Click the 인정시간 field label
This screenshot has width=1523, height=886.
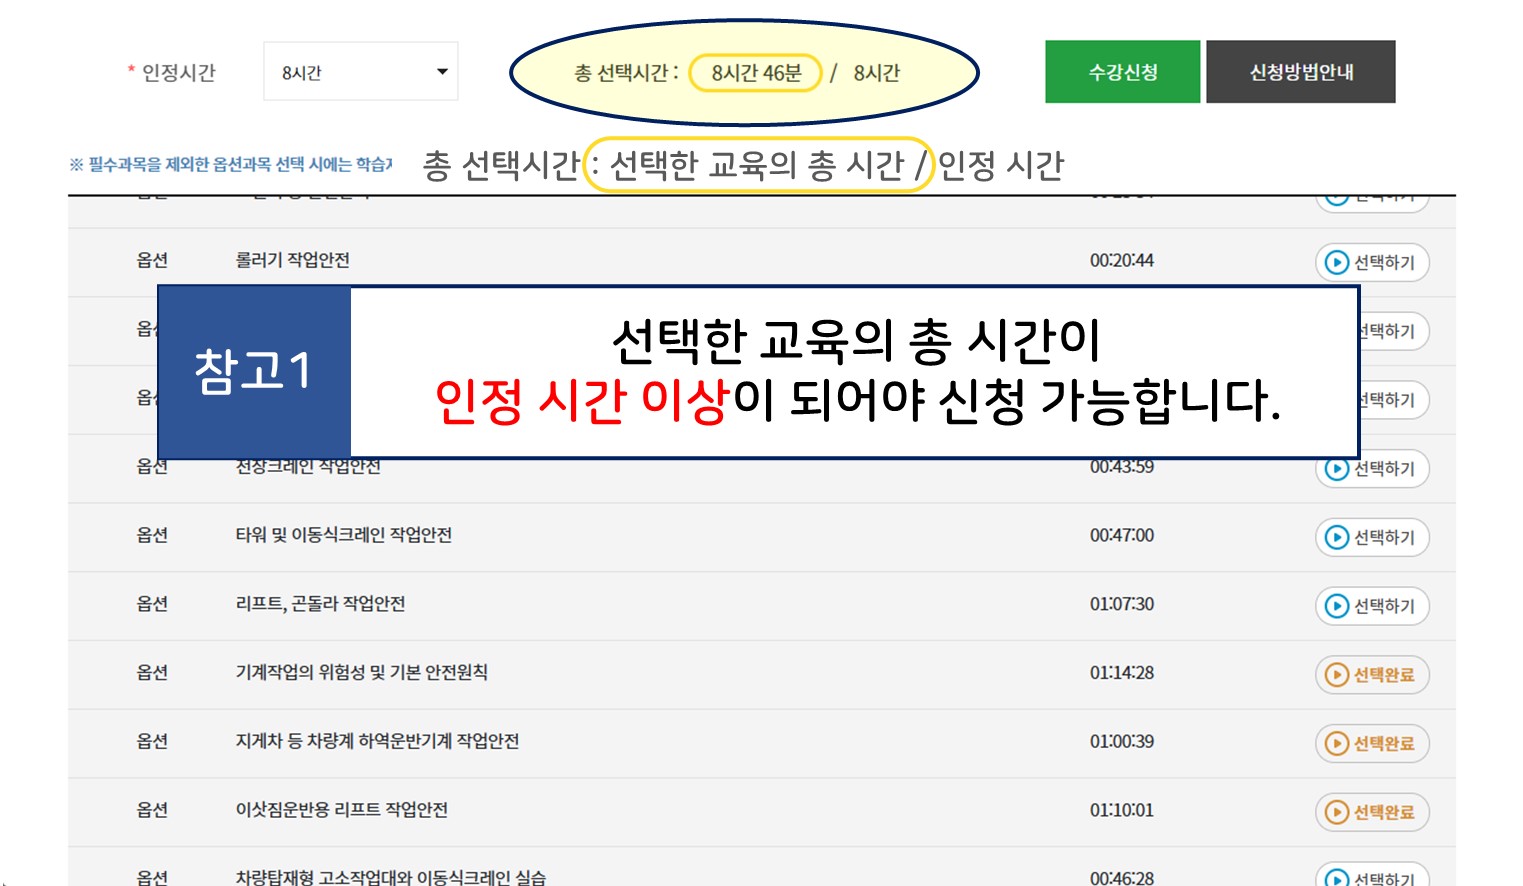pos(178,72)
